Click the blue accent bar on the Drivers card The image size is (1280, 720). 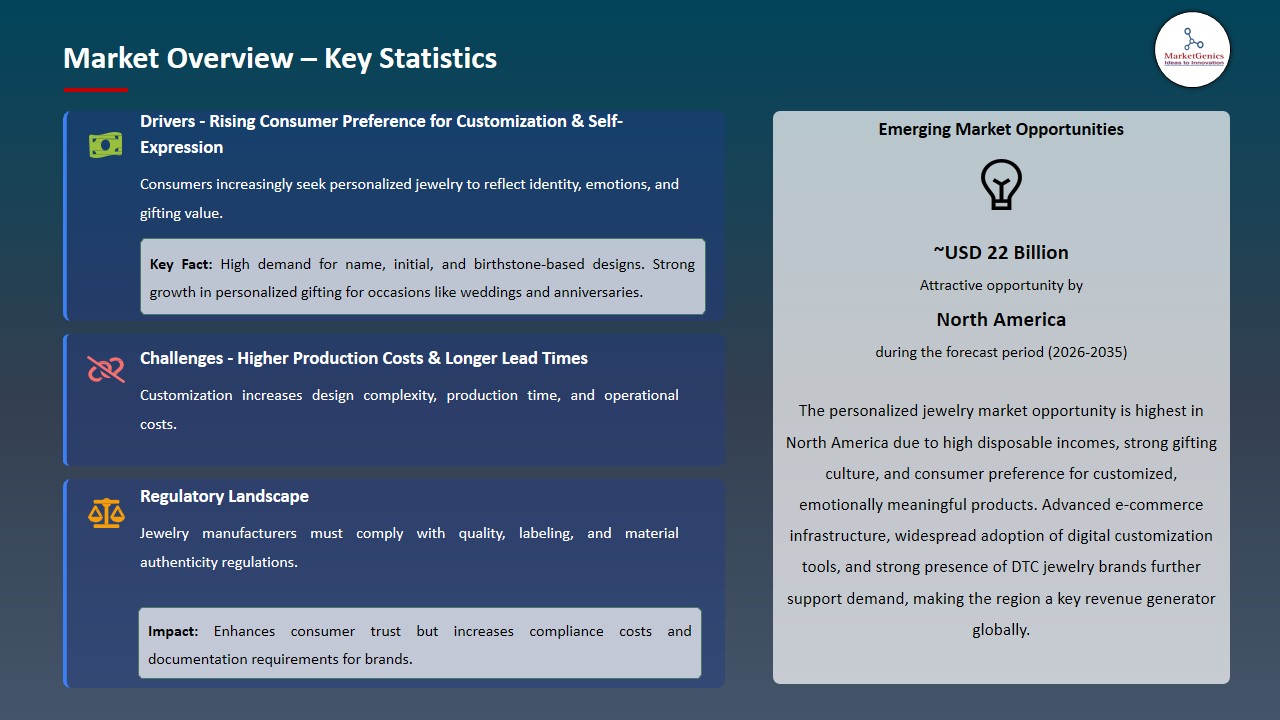coord(66,214)
